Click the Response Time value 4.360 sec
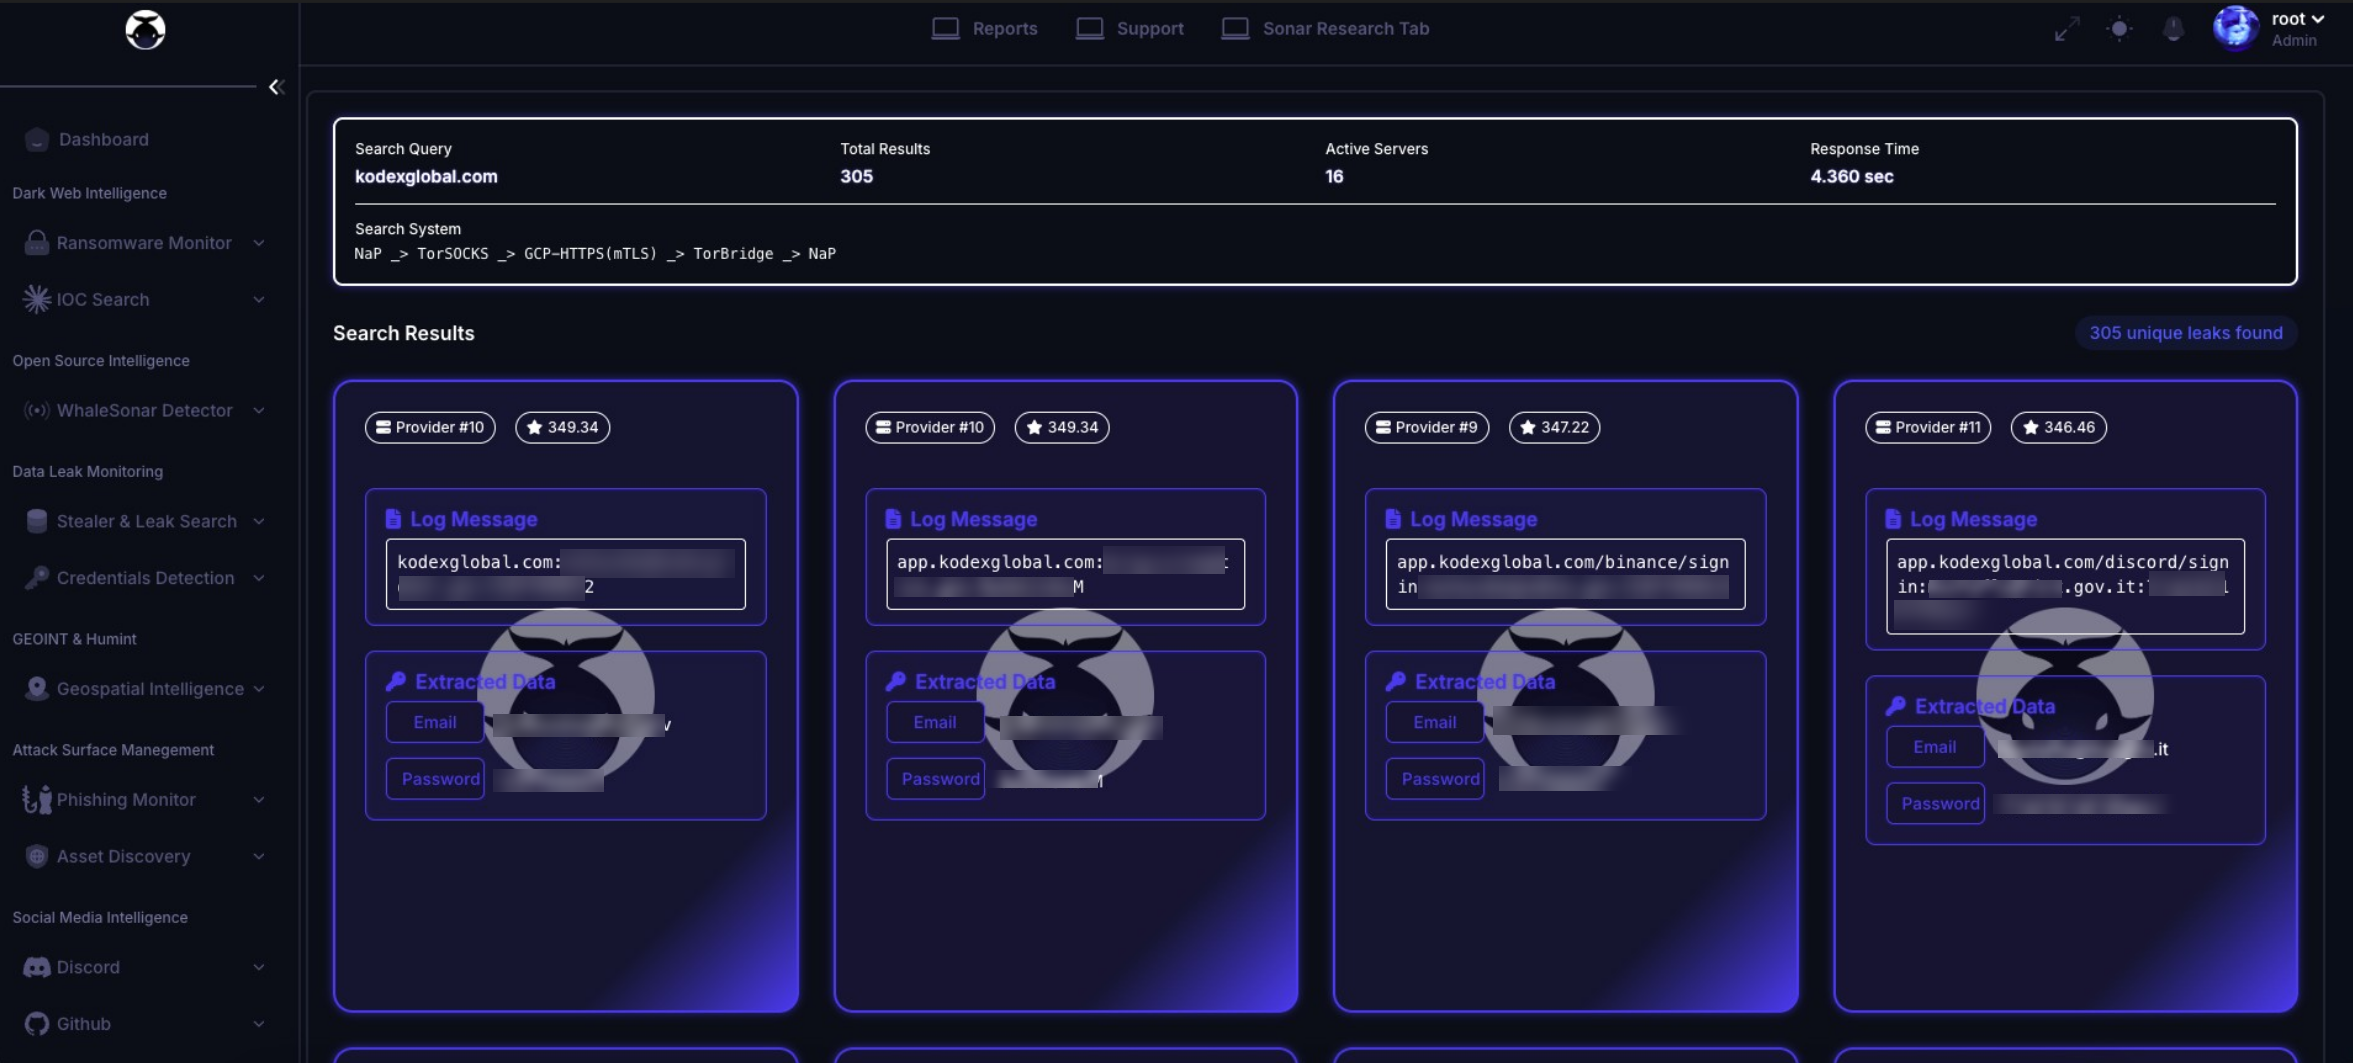The image size is (2353, 1063). [x=1851, y=176]
